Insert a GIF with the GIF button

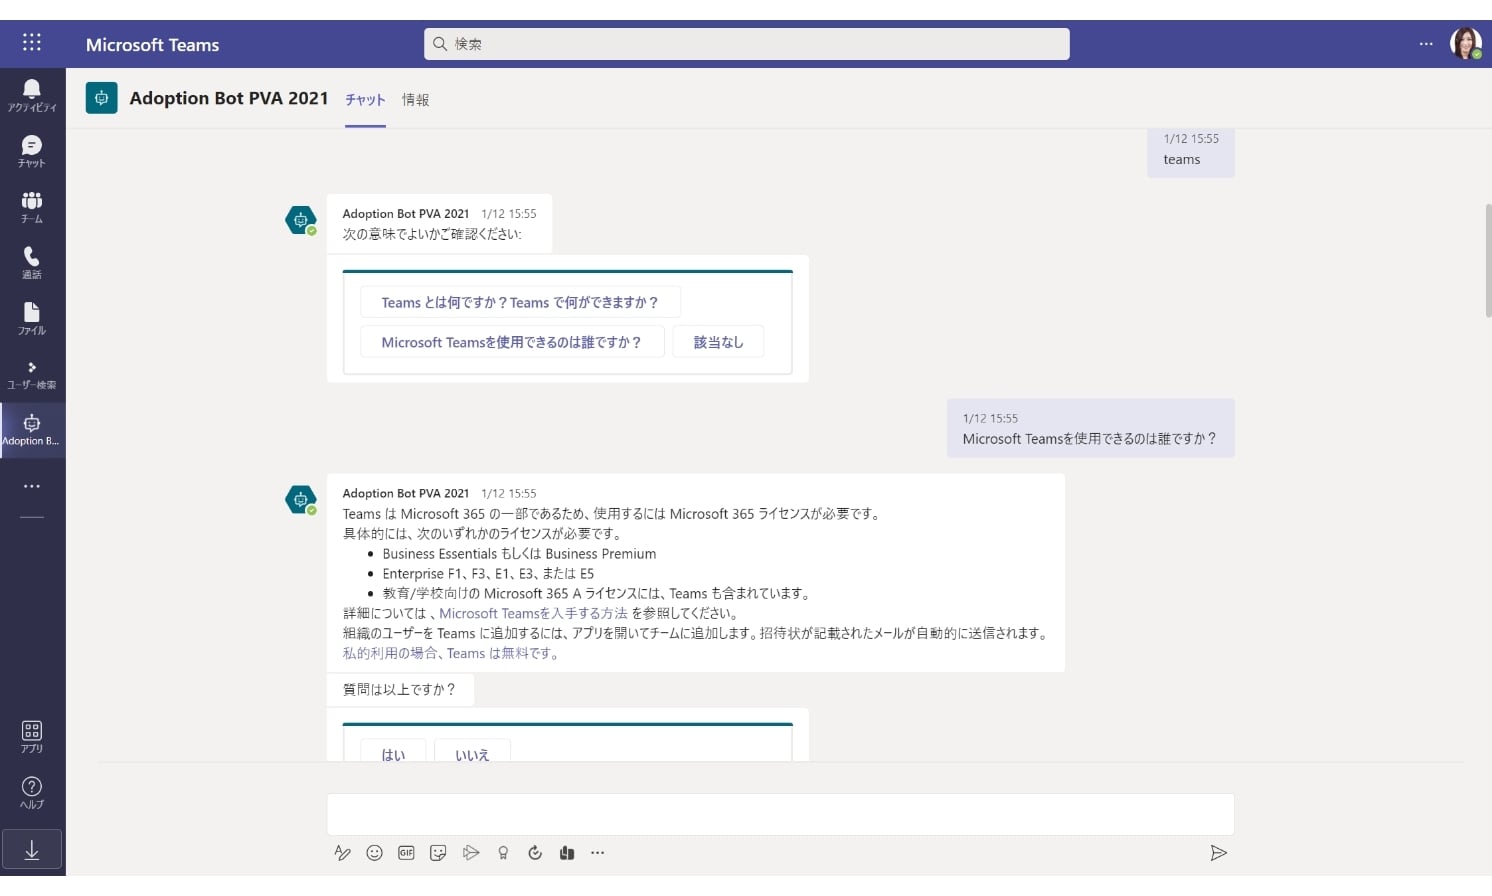click(406, 853)
